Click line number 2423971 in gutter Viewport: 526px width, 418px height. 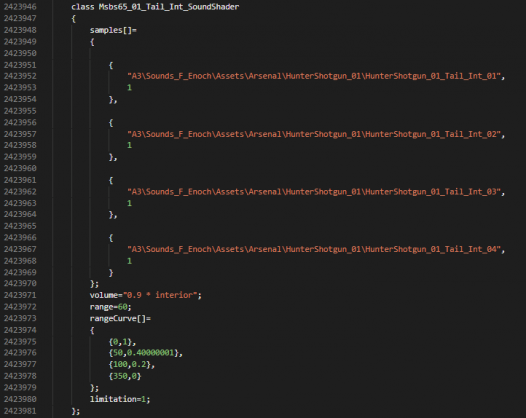click(x=20, y=295)
